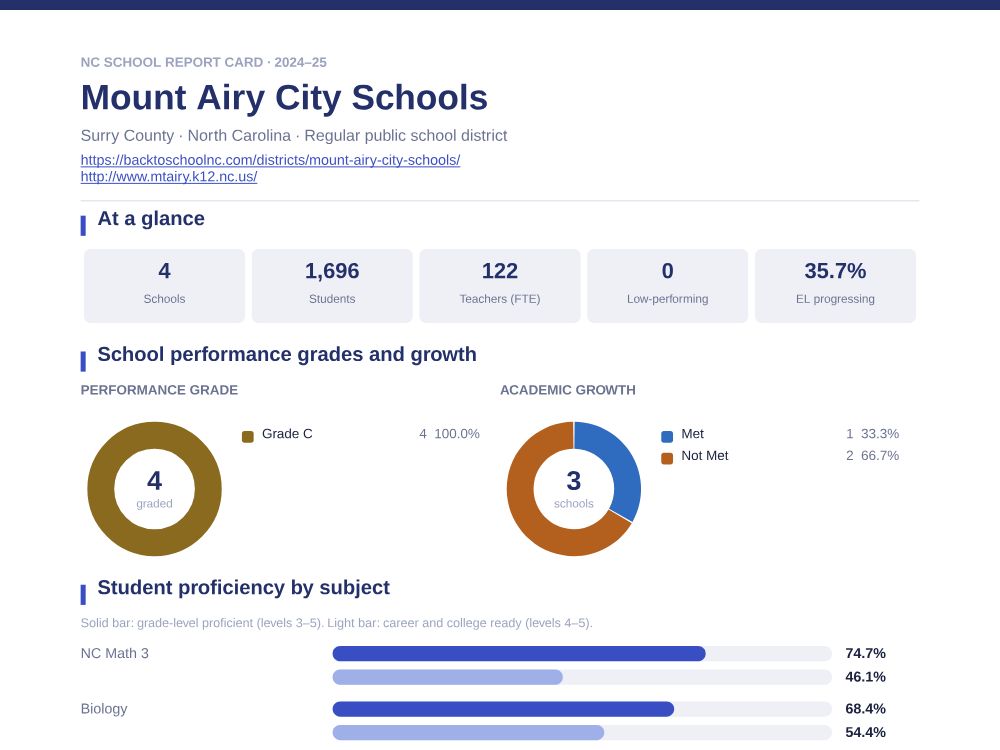Click the 122 Teachers (FTE) card
This screenshot has width=1000, height=750.
500,286
